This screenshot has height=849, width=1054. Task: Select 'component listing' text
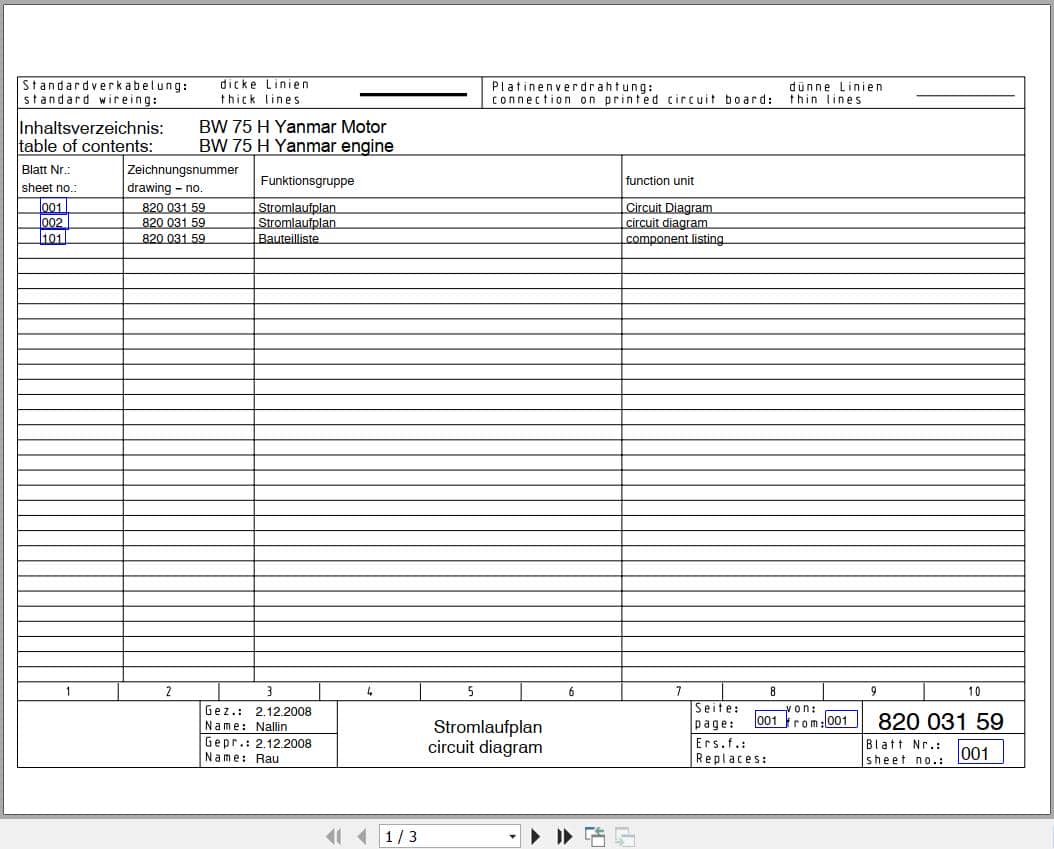point(674,239)
